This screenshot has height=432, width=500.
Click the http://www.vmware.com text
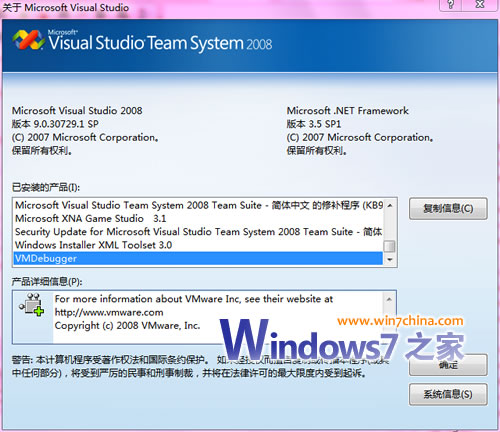click(x=109, y=312)
